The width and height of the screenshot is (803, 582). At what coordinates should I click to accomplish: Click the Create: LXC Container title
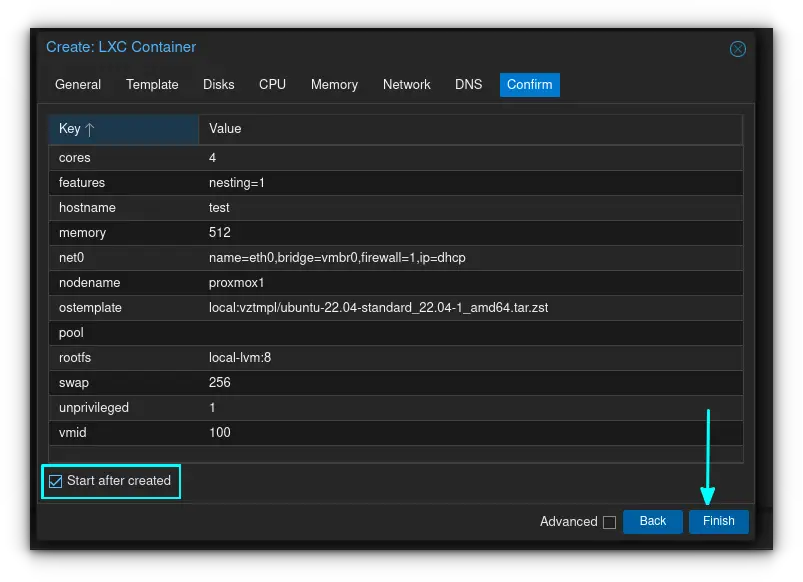pyautogui.click(x=121, y=47)
